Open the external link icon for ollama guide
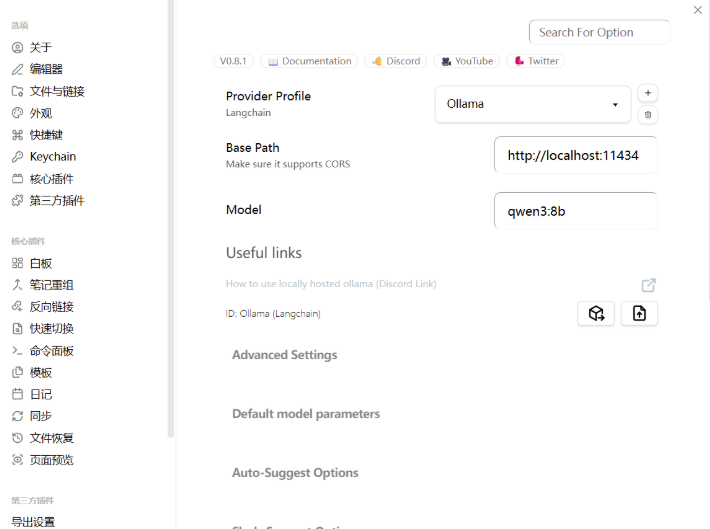710x529 pixels. [648, 285]
